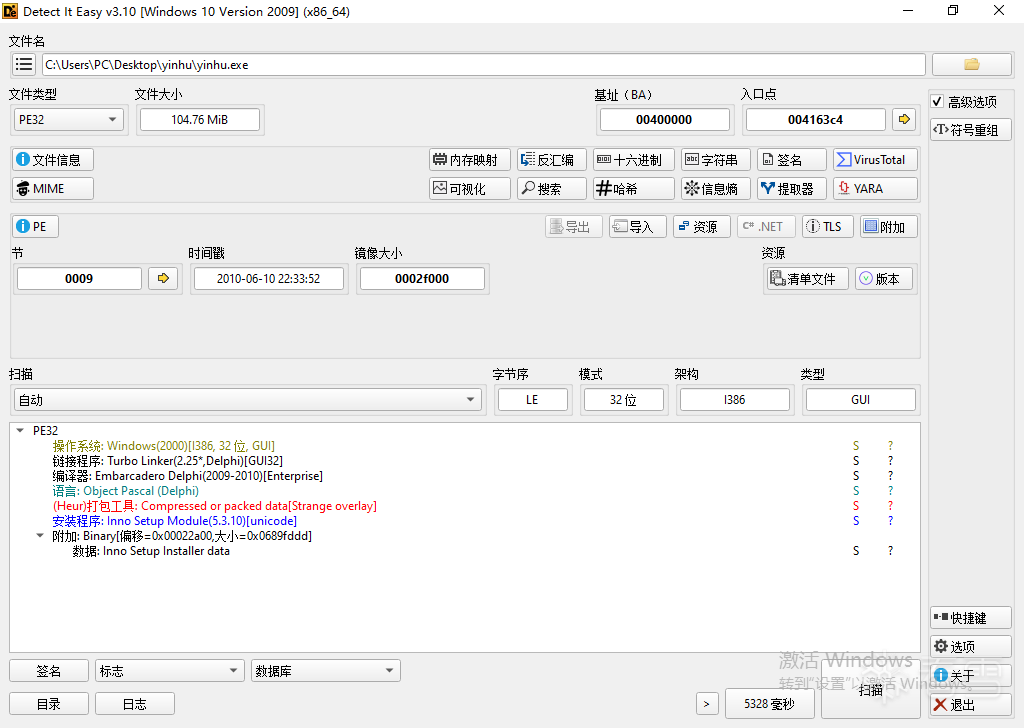Open 反汇编 disassembler
The height and width of the screenshot is (728, 1024).
pos(552,160)
